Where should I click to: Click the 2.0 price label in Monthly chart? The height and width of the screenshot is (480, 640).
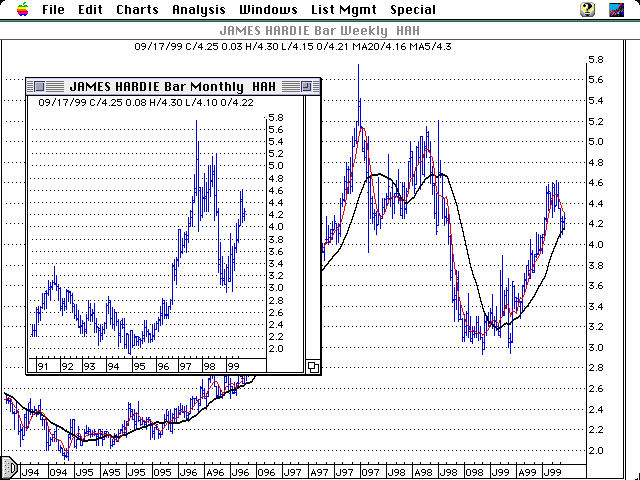point(276,349)
